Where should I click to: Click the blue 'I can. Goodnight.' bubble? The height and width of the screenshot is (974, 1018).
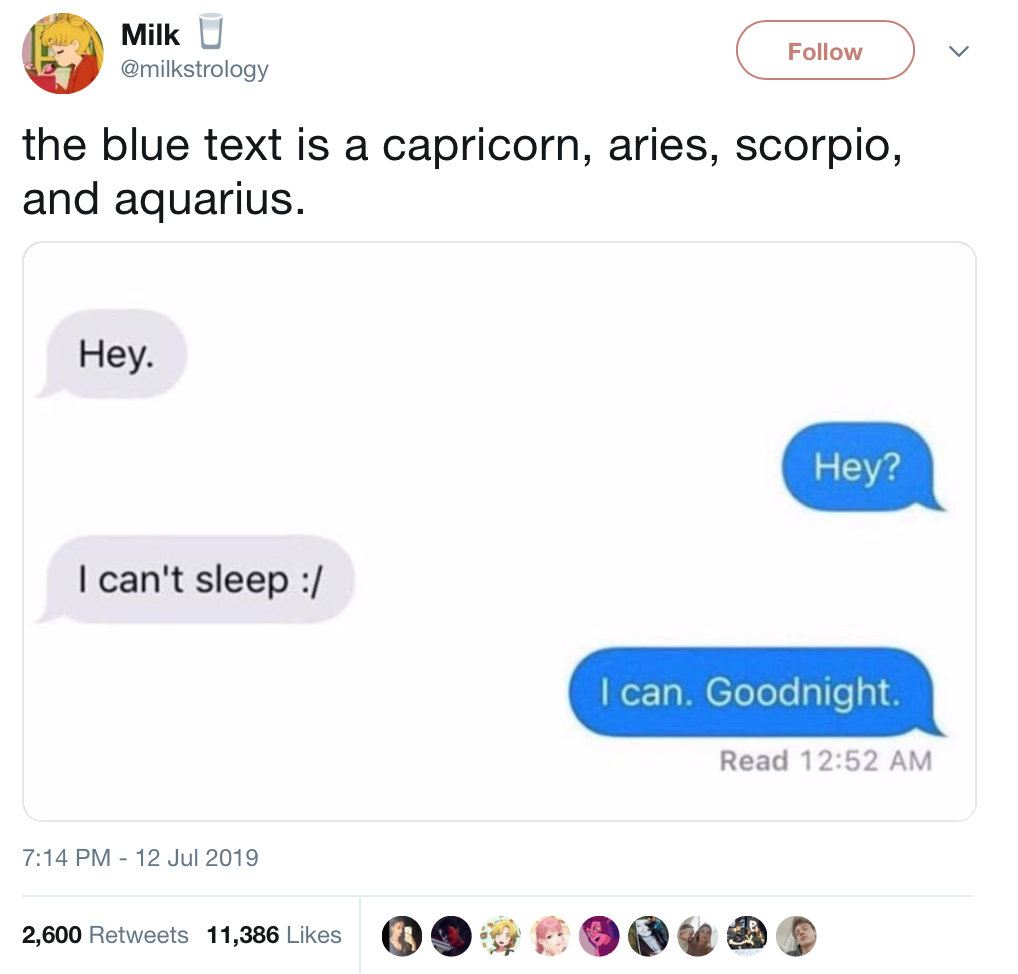752,692
